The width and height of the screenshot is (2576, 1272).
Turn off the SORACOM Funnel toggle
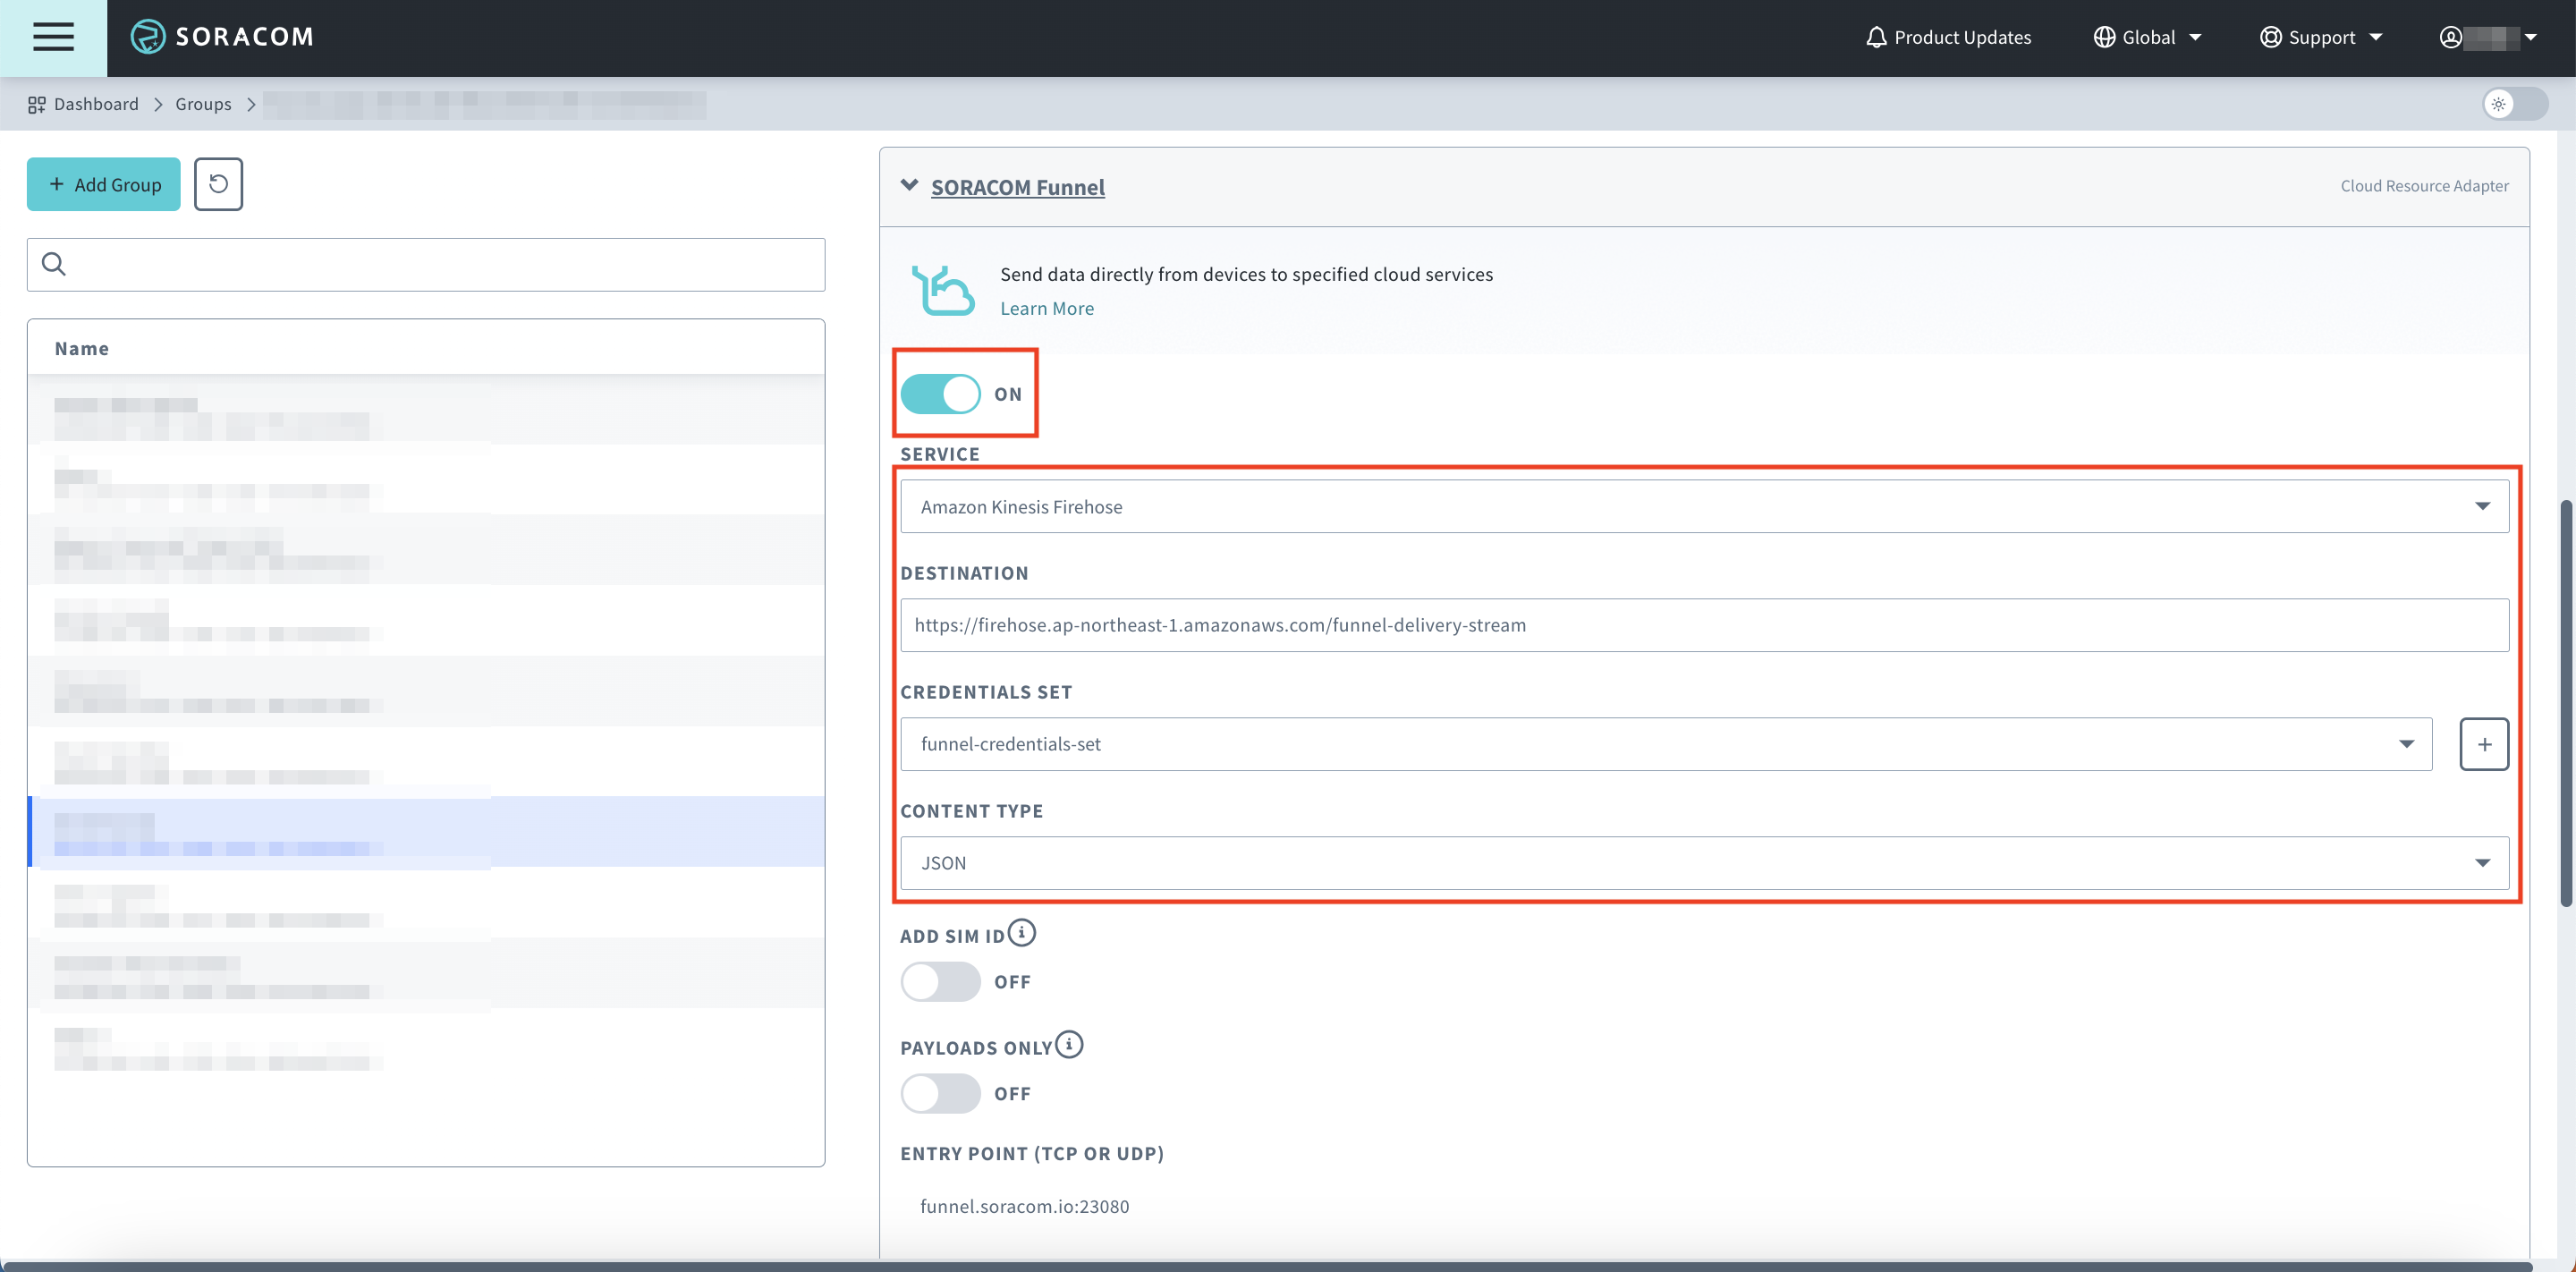click(x=940, y=394)
